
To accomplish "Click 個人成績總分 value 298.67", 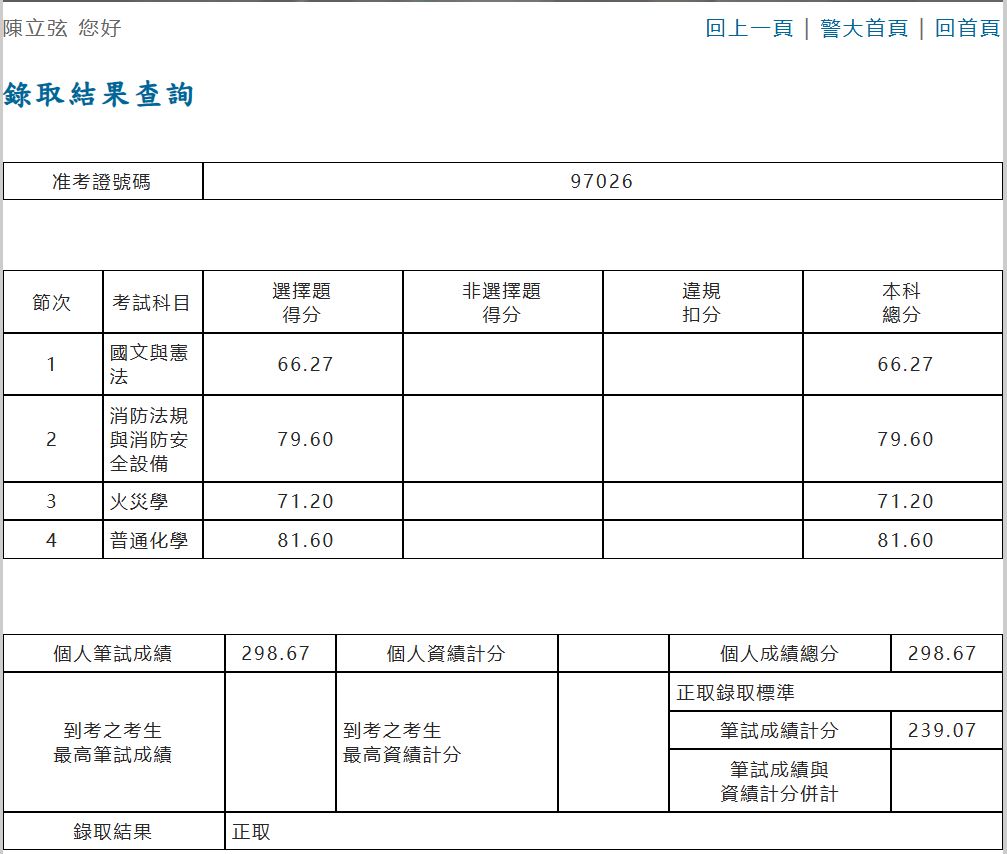I will [942, 654].
